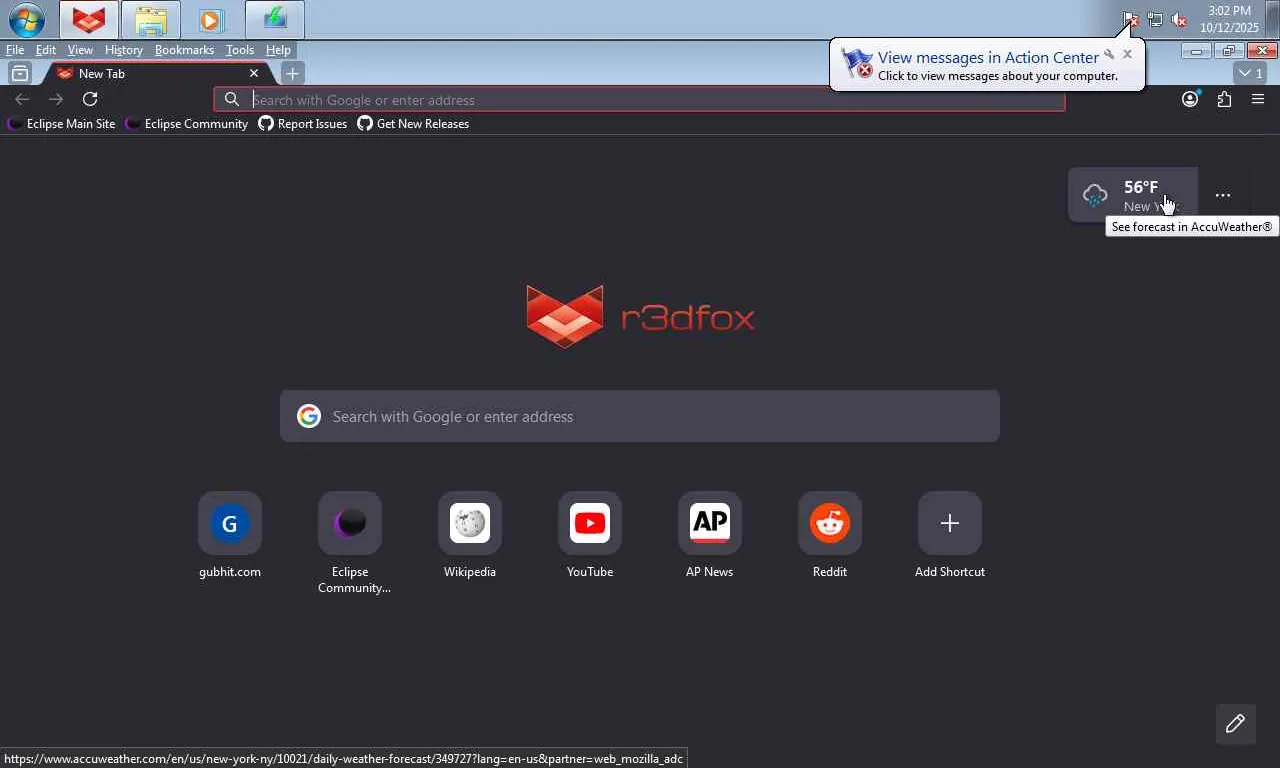The width and height of the screenshot is (1280, 768).
Task: Click View messages in Action Center
Action: click(x=988, y=58)
